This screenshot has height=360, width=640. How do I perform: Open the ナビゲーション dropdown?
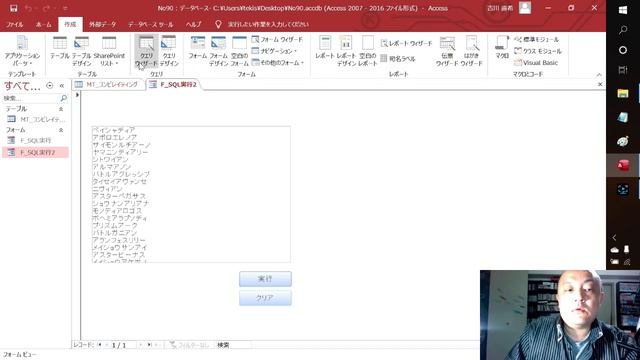pos(274,51)
